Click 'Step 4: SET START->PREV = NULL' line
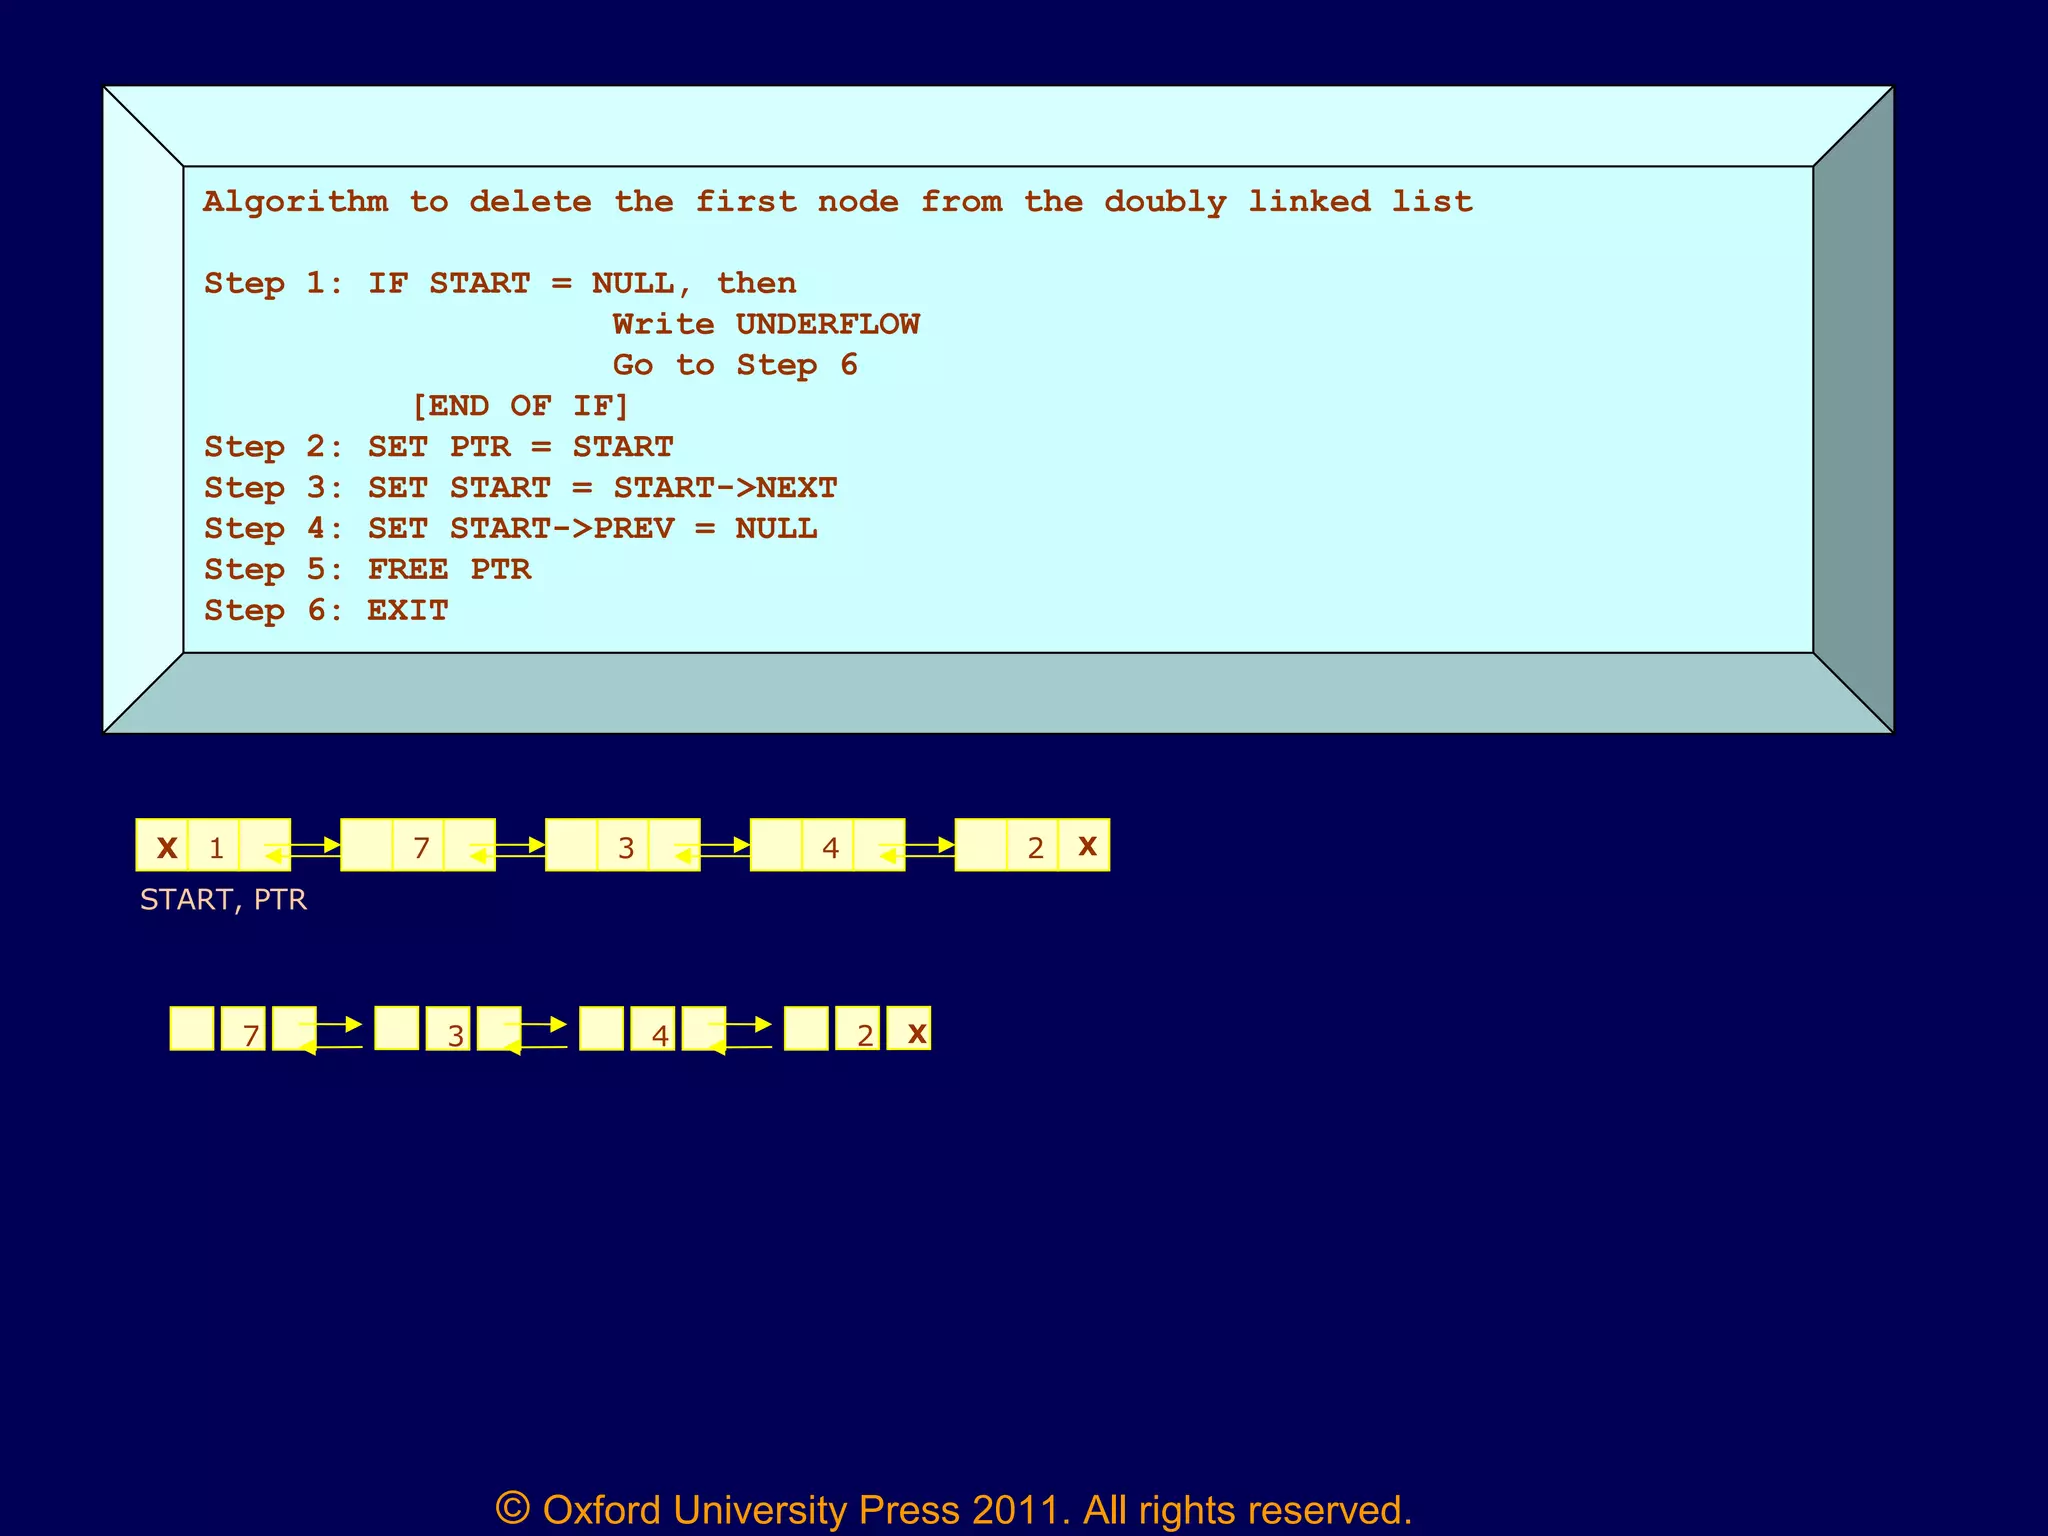The height and width of the screenshot is (1536, 2048). [510, 529]
